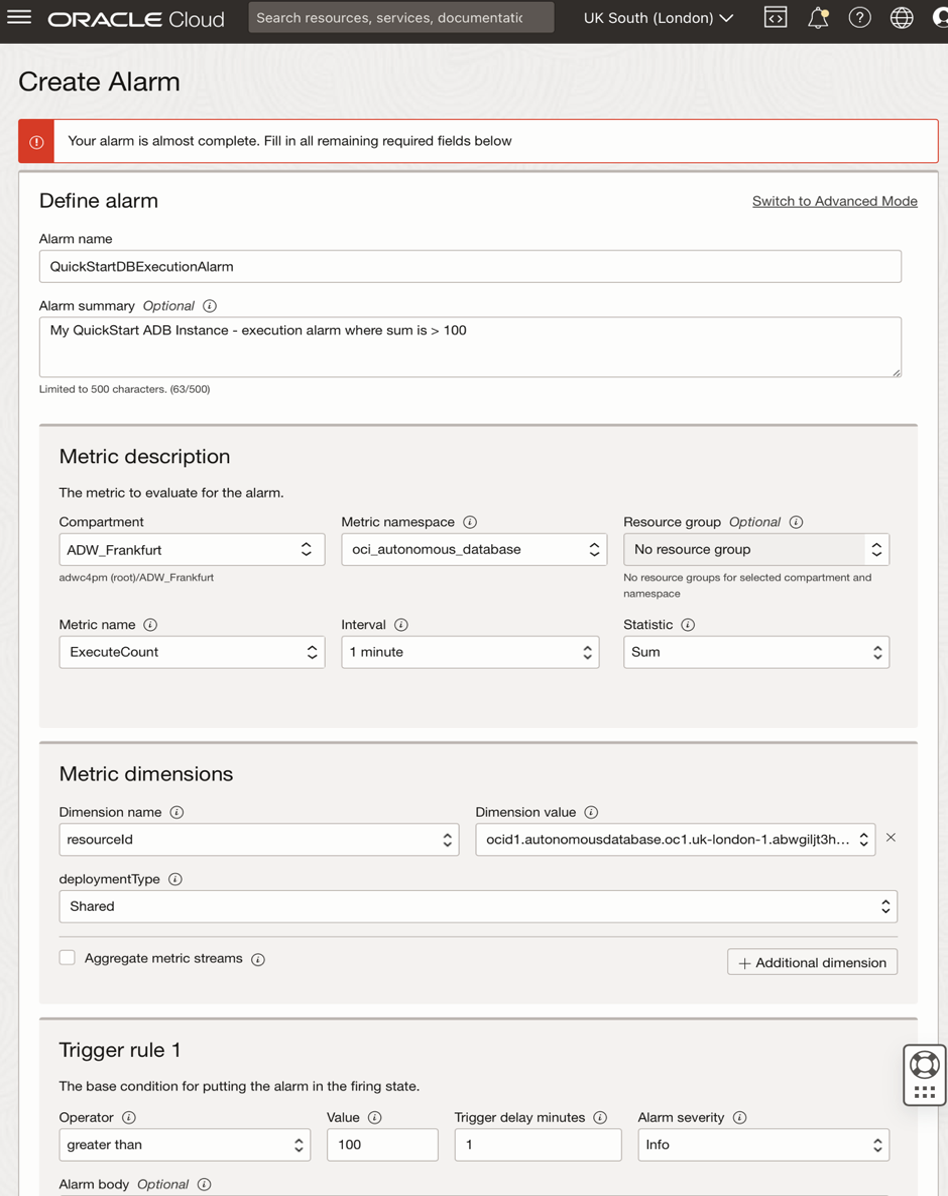Show info for Trigger delay minutes

click(600, 1117)
